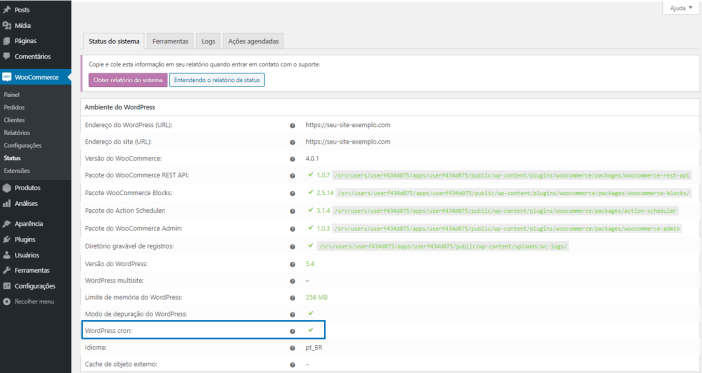Viewport: 702px width, 373px height.
Task: Click the Plugins plug icon
Action: coord(7,240)
